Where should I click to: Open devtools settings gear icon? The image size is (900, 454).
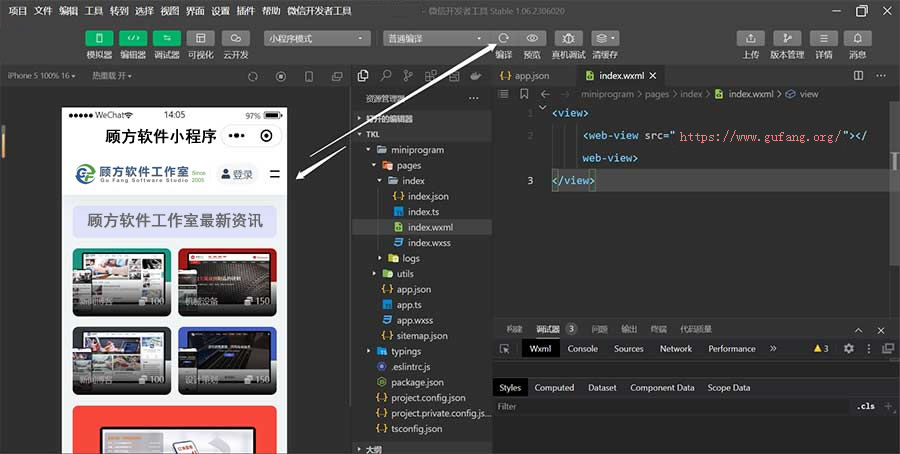[x=849, y=348]
